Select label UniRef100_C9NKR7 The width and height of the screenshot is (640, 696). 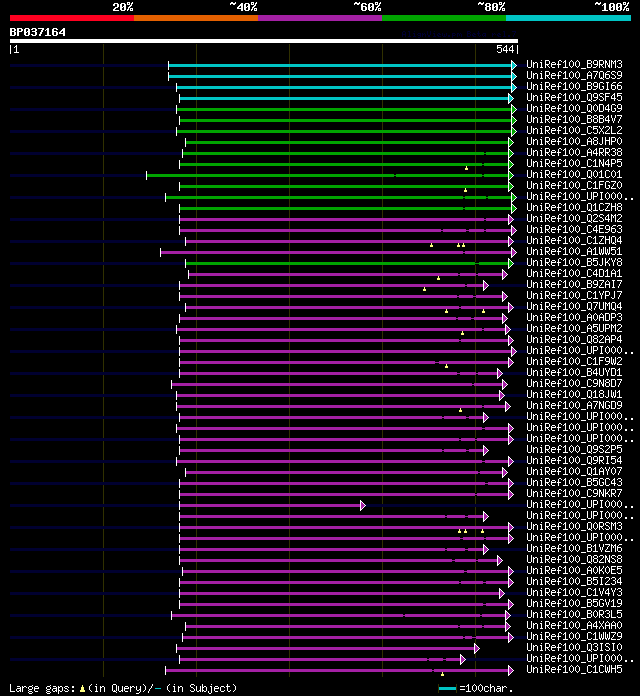pos(574,494)
